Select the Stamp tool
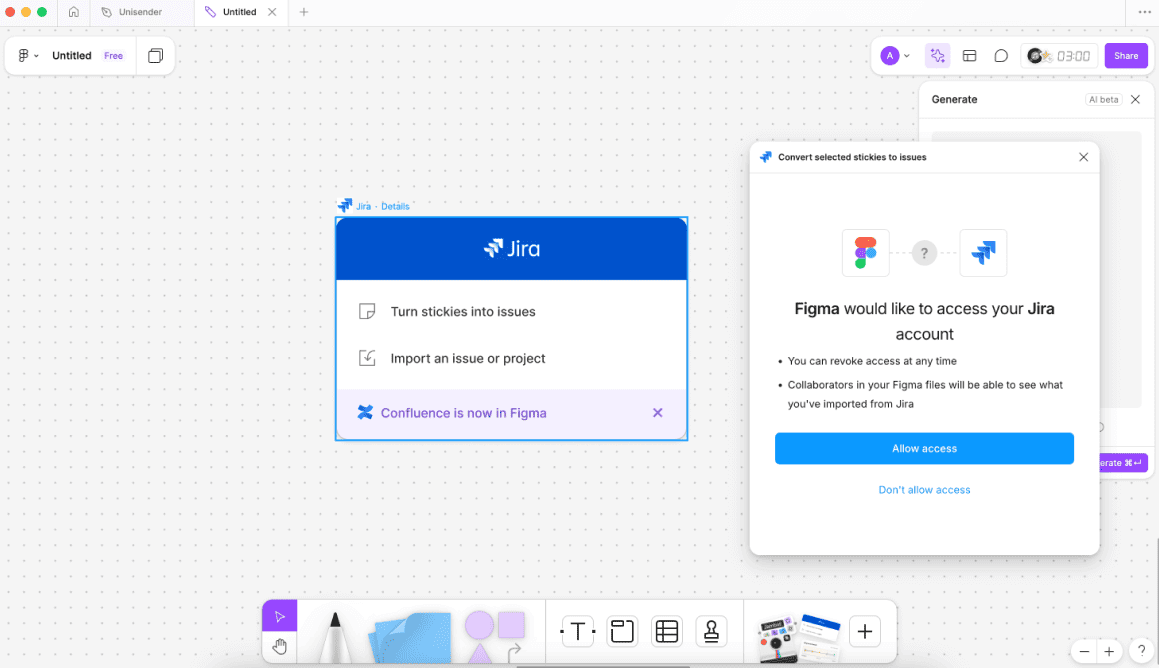 (x=711, y=631)
